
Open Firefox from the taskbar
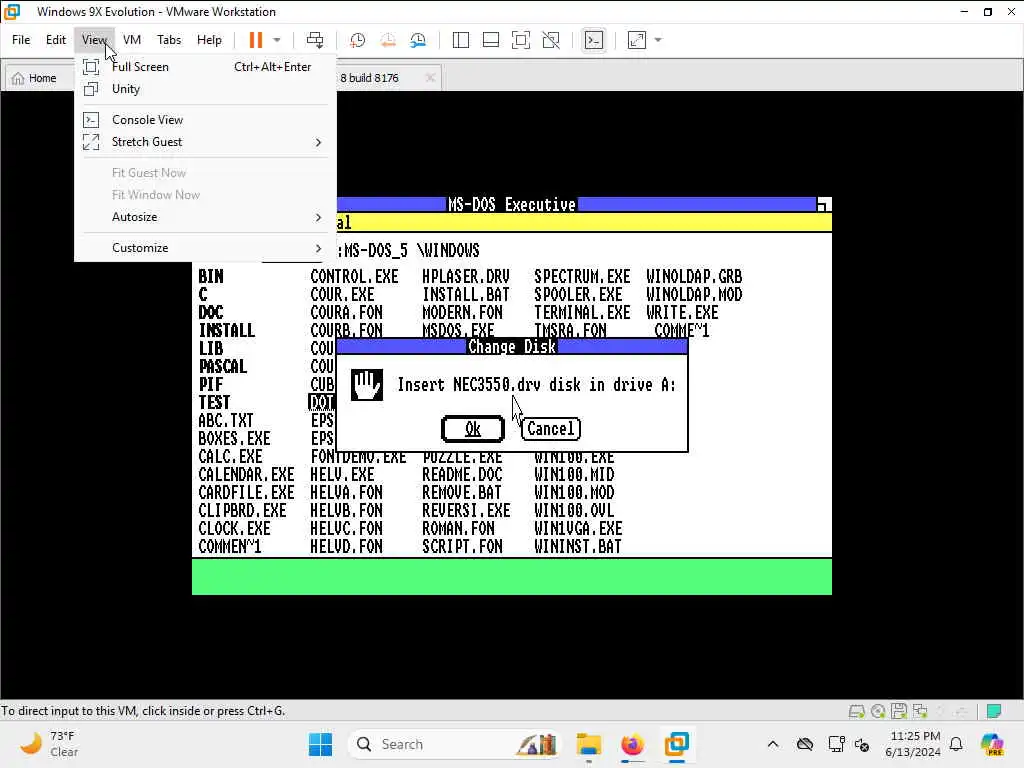(x=632, y=744)
